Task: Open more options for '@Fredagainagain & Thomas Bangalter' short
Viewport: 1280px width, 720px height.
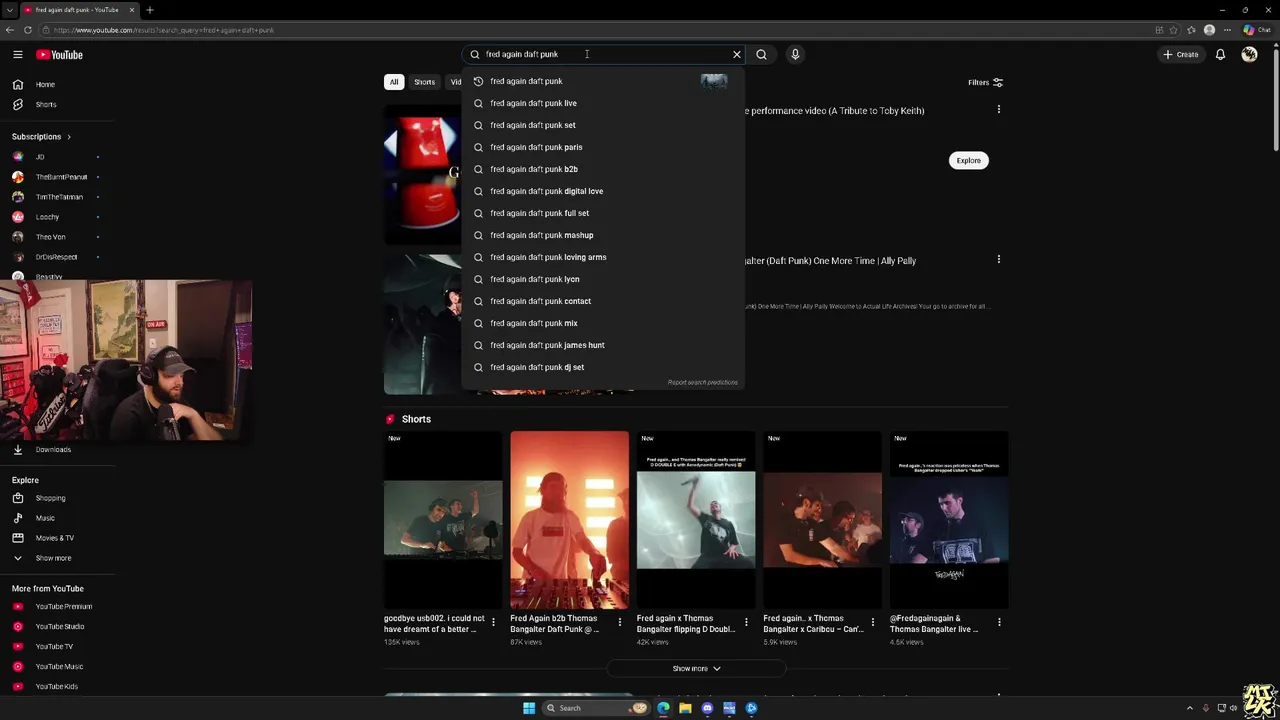Action: [999, 622]
